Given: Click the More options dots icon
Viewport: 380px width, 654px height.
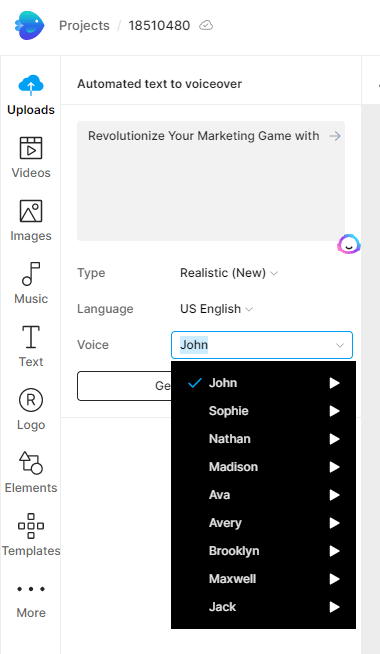Looking at the screenshot, I should 31,589.
